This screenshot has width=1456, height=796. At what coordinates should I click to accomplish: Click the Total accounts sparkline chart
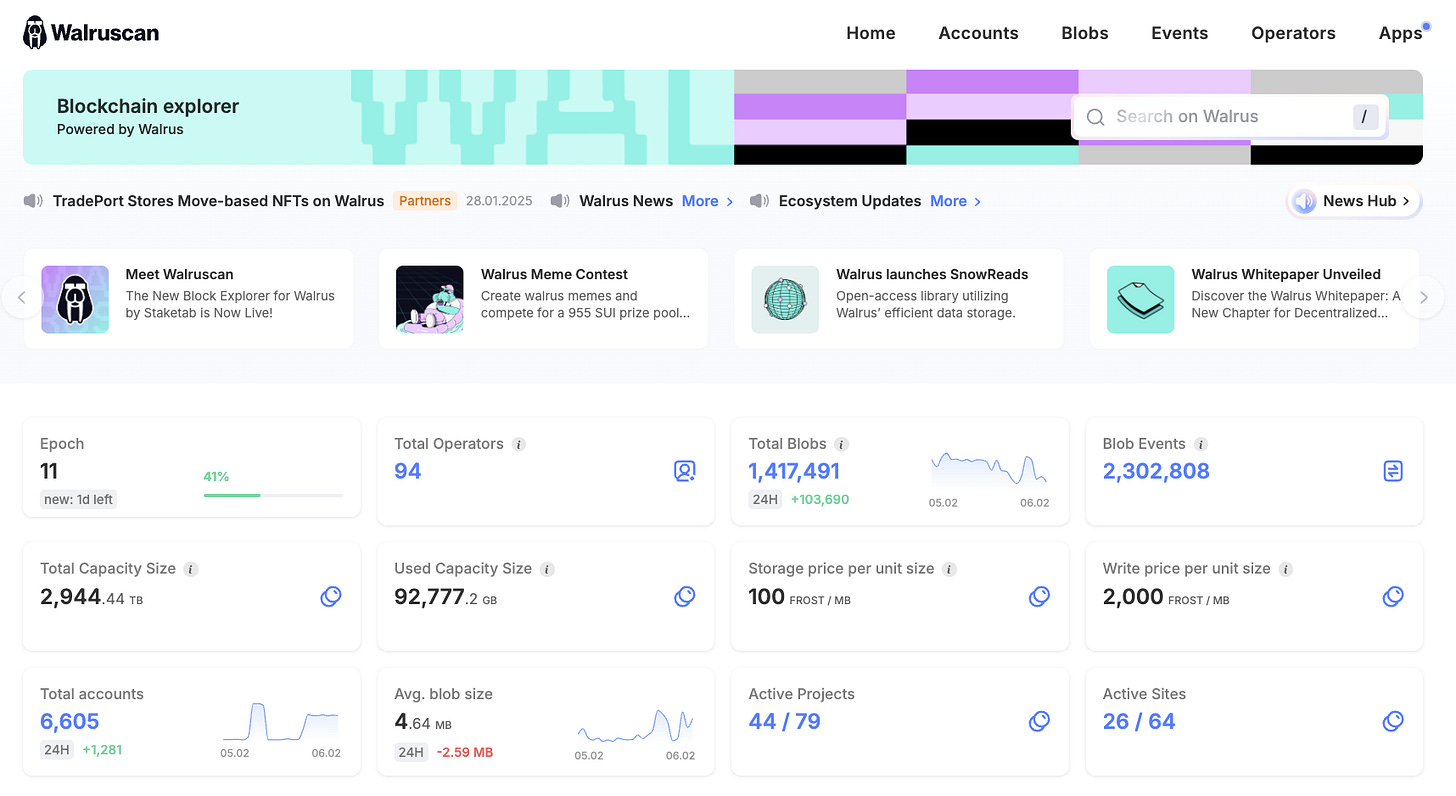(x=281, y=722)
